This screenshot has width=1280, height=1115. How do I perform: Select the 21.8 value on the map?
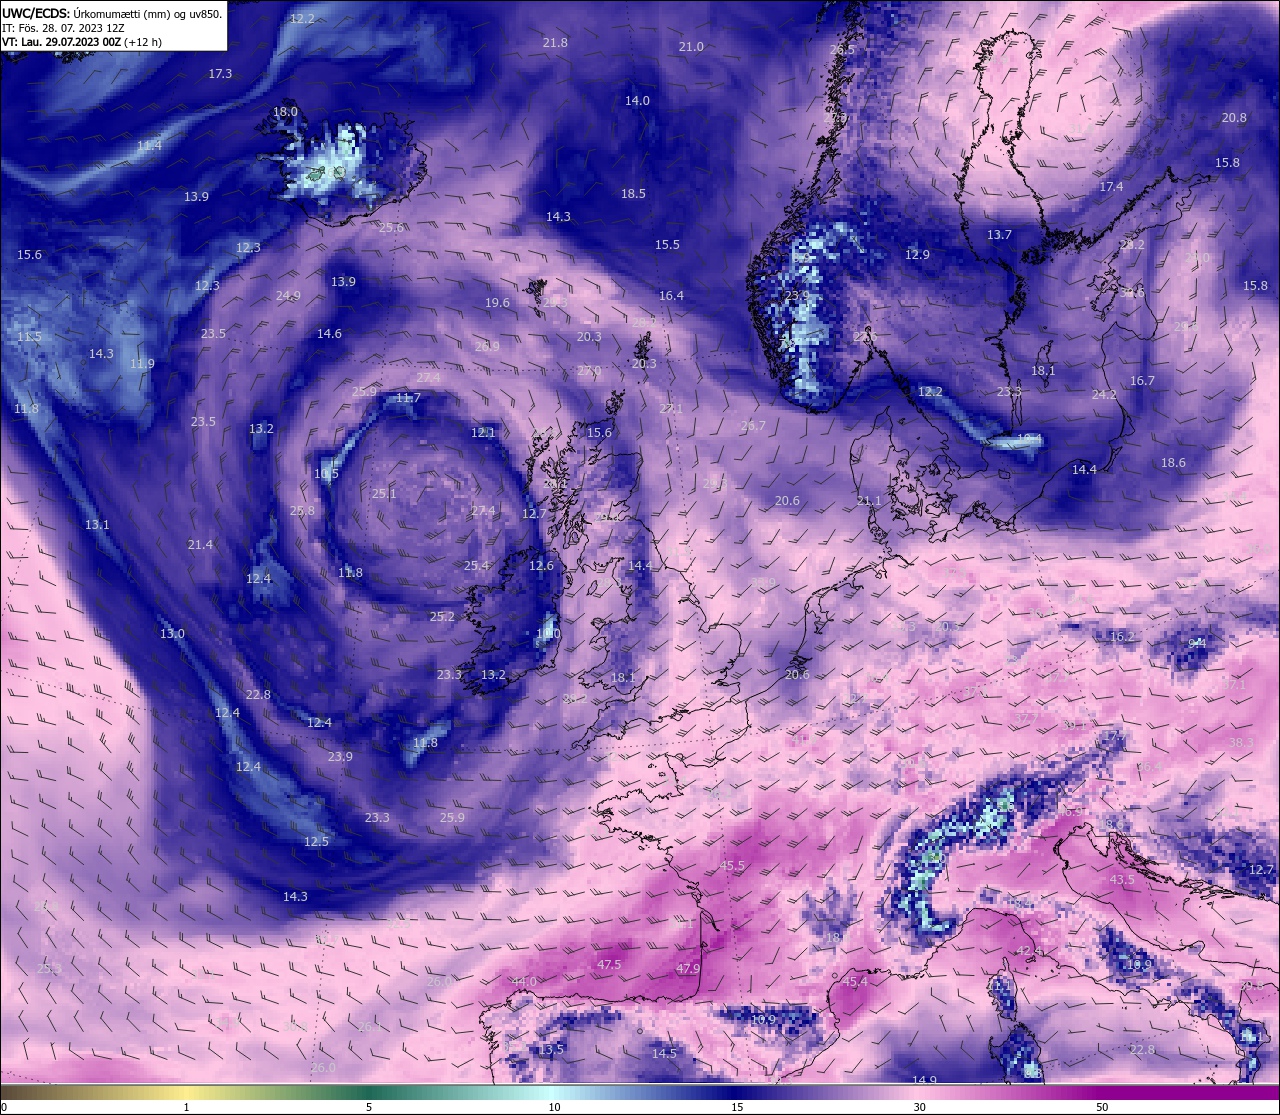pyautogui.click(x=555, y=43)
